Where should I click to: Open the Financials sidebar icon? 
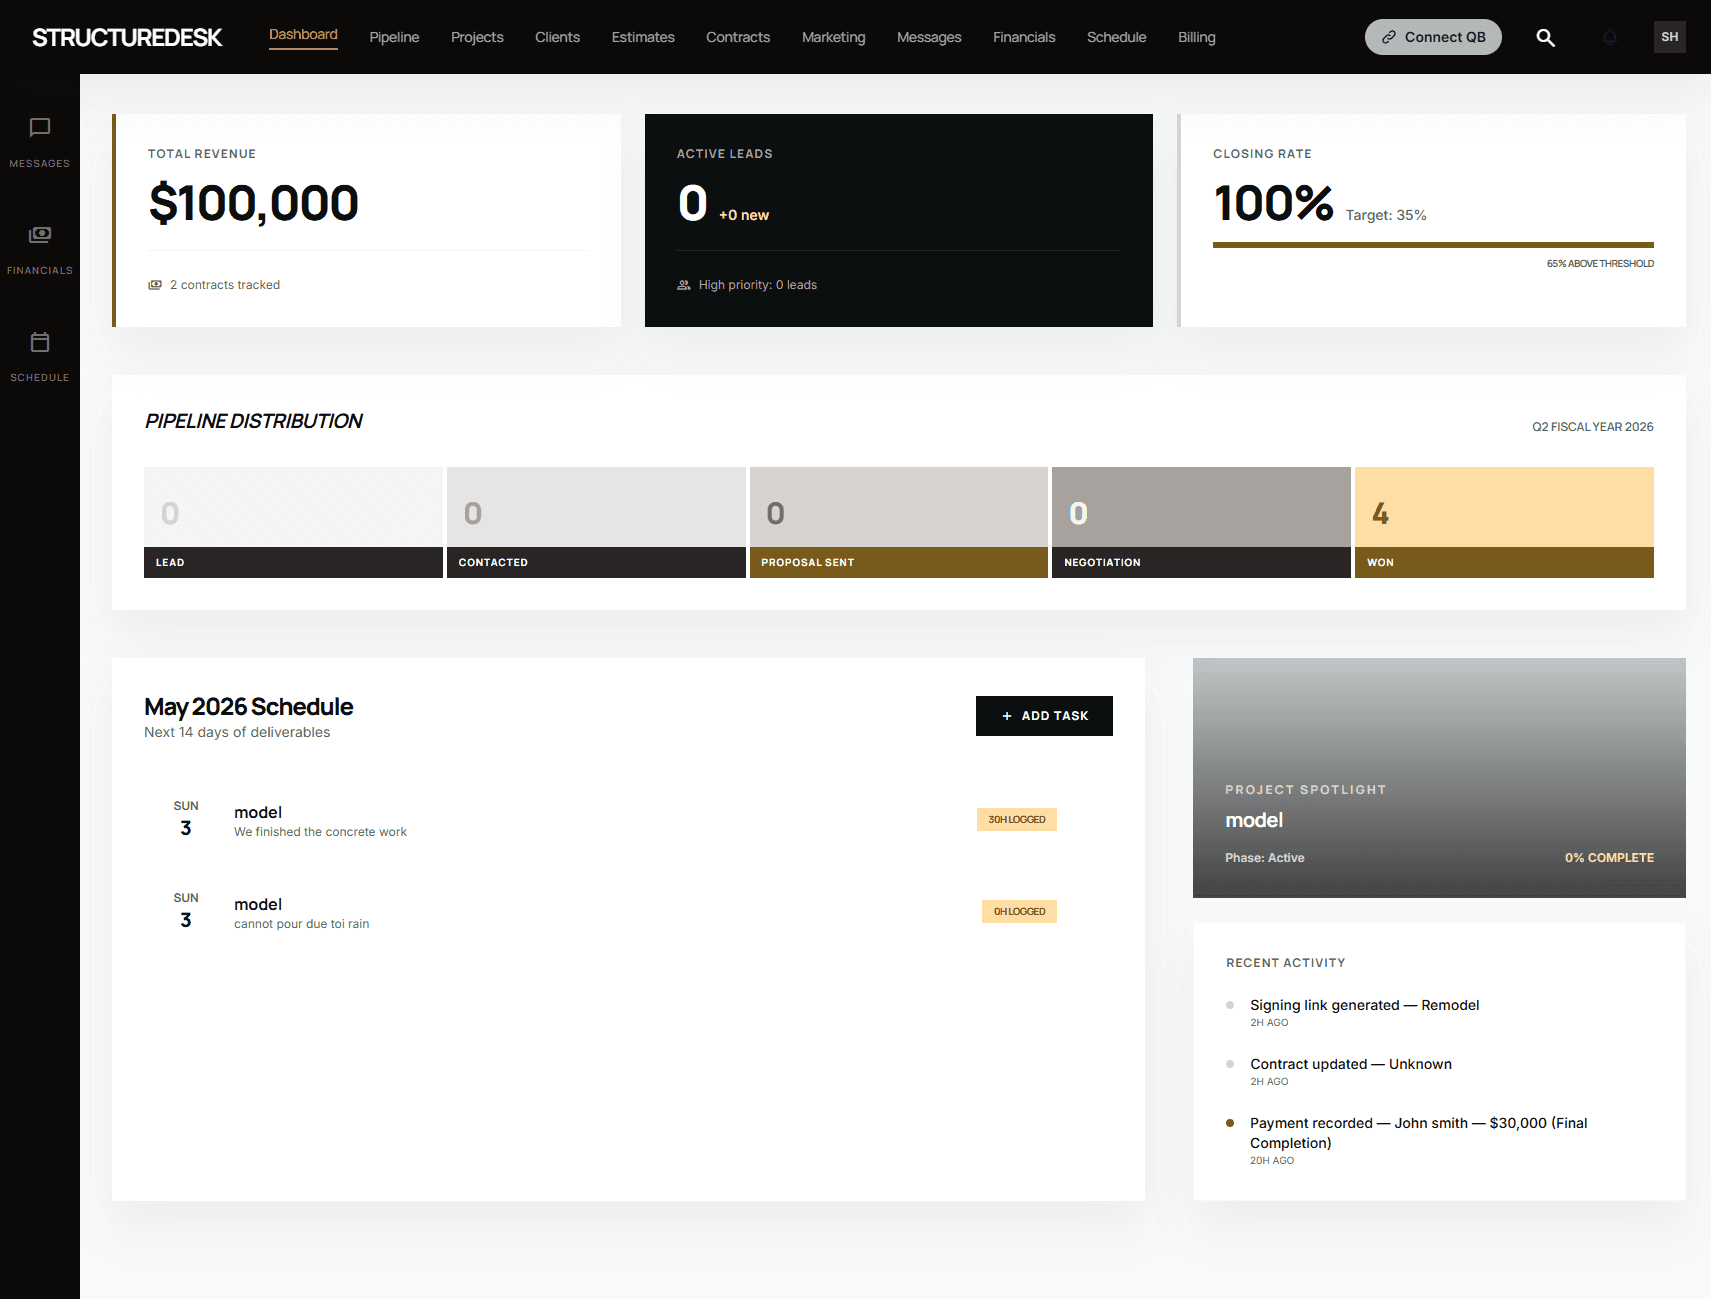pos(40,235)
